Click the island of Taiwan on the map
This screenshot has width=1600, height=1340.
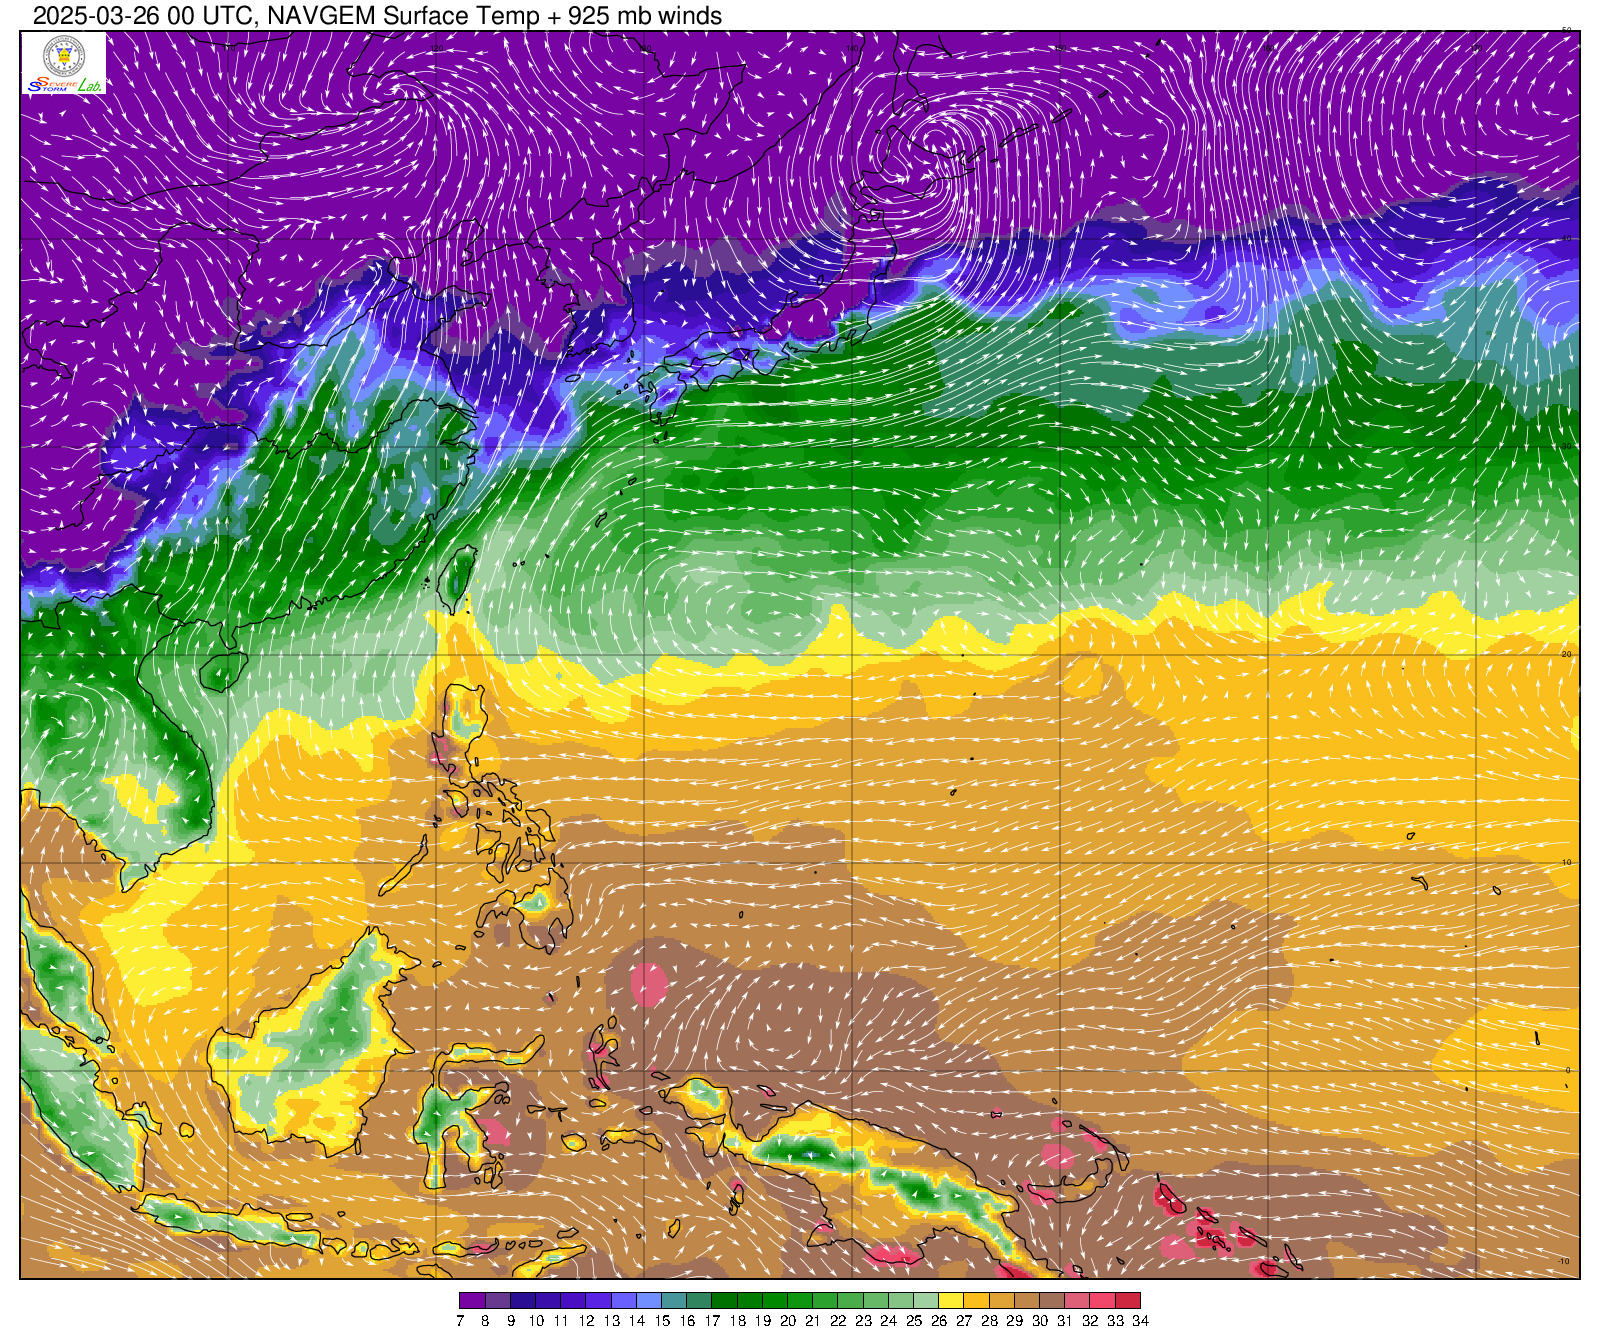click(x=458, y=576)
